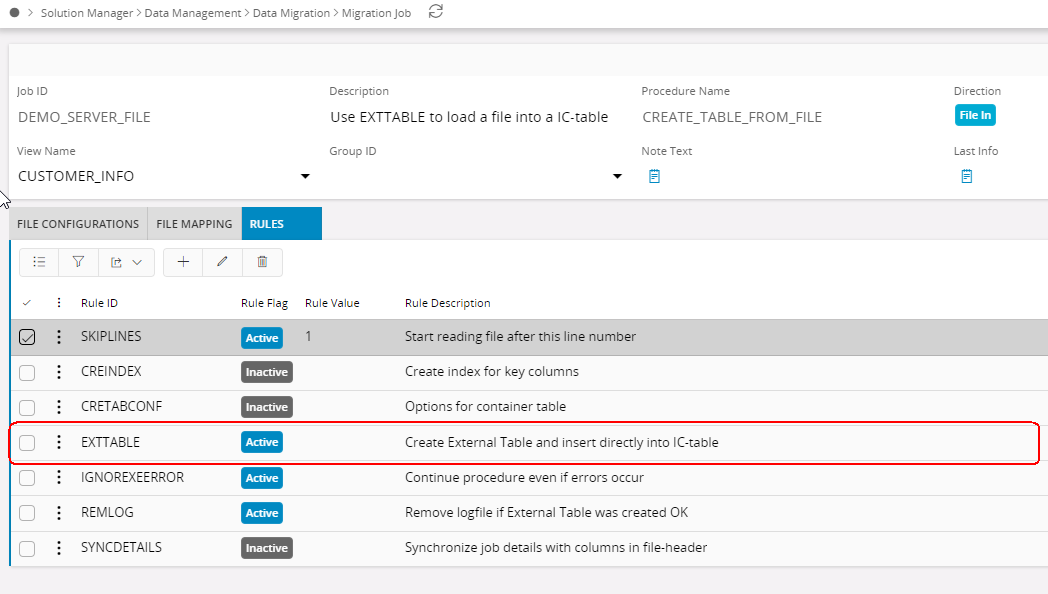The height and width of the screenshot is (594, 1048).
Task: Switch to the File Mapping tab
Action: (194, 224)
